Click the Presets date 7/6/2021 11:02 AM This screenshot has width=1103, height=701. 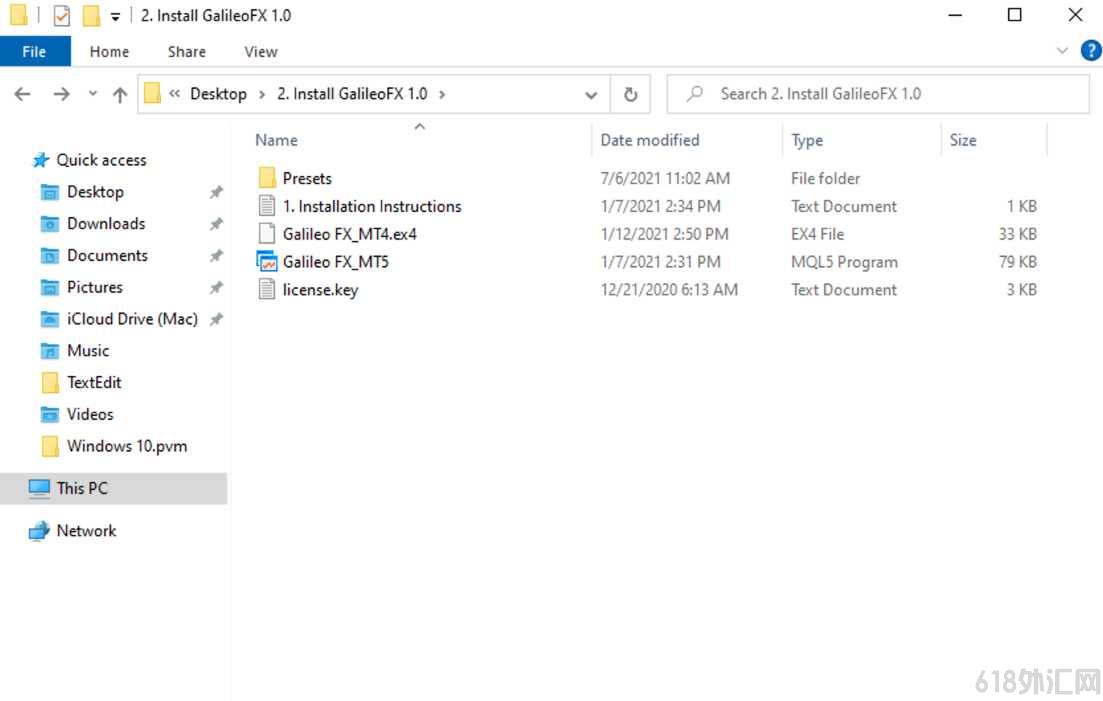click(x=665, y=179)
